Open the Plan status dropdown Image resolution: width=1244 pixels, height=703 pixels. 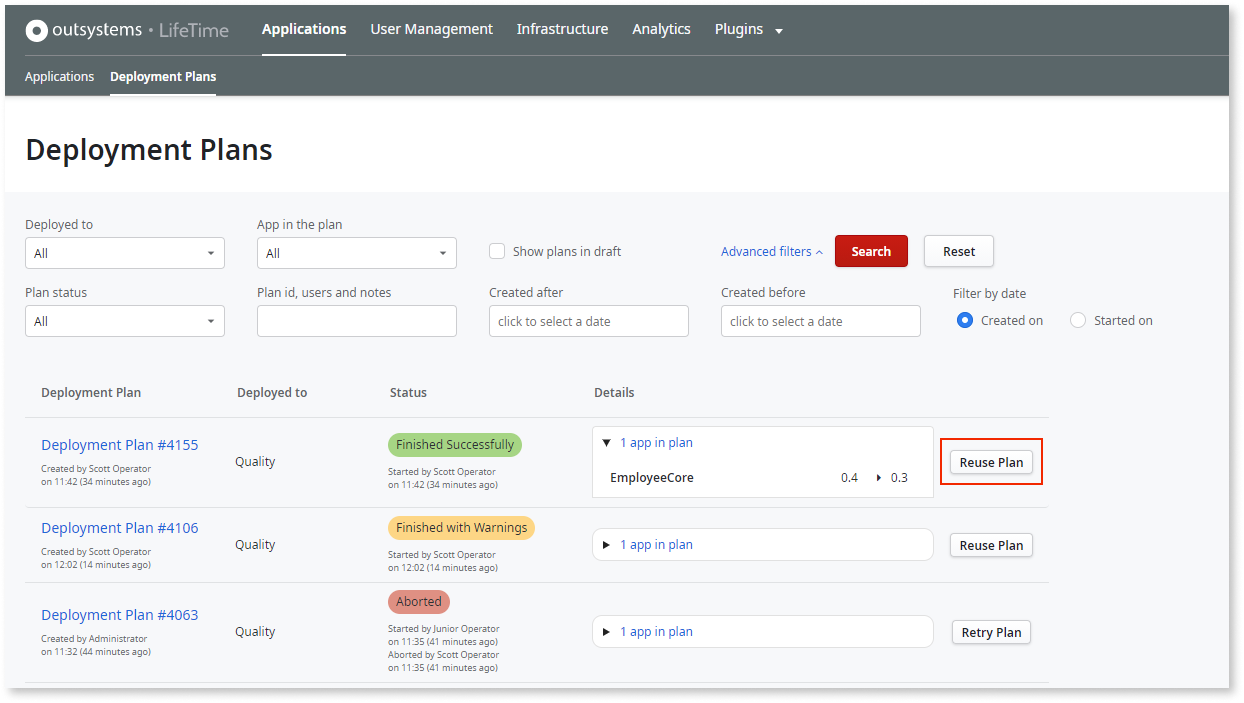point(124,320)
